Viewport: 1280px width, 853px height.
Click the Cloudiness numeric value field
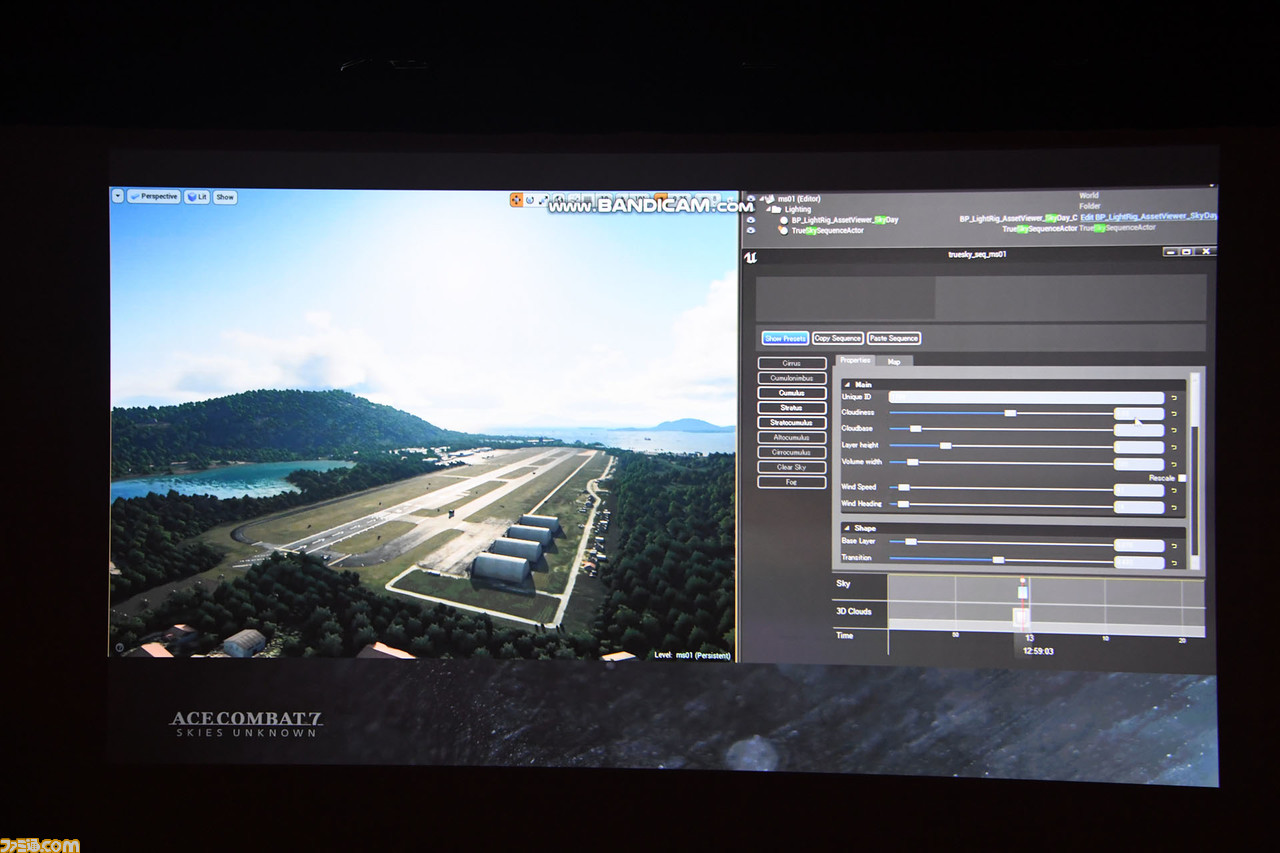pyautogui.click(x=1140, y=413)
